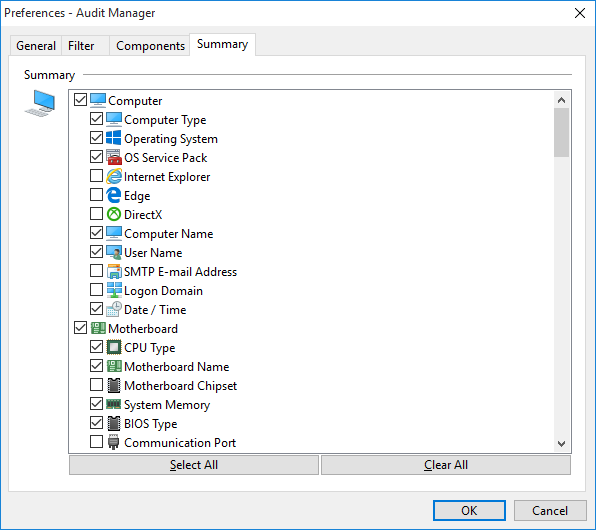Click the CPU Type chip icon
Viewport: 596px width, 530px height.
114,347
